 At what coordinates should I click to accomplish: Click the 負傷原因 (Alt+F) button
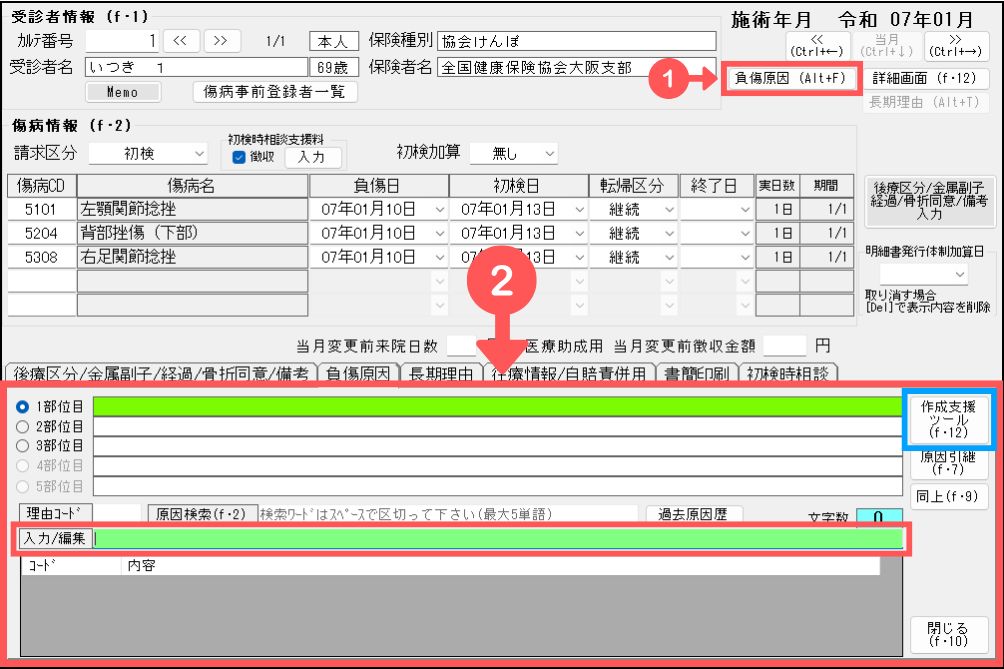[x=789, y=79]
